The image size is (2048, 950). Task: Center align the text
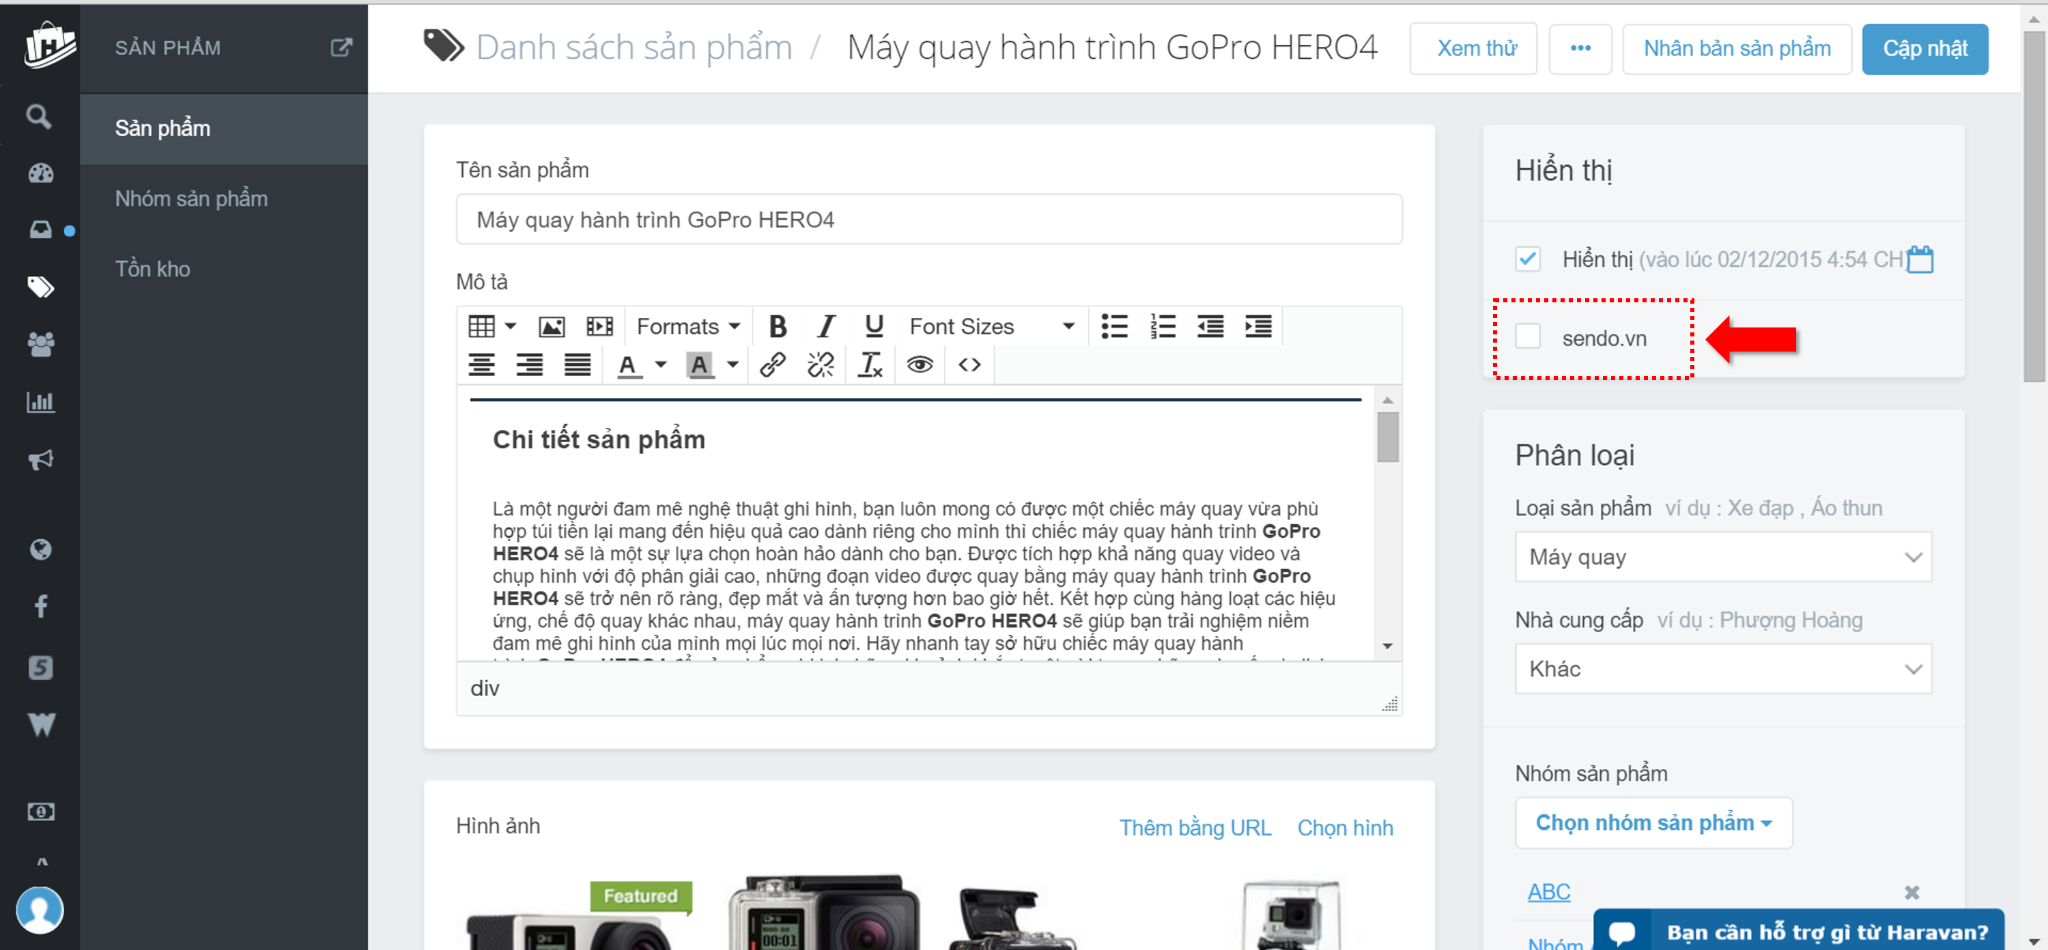(482, 365)
